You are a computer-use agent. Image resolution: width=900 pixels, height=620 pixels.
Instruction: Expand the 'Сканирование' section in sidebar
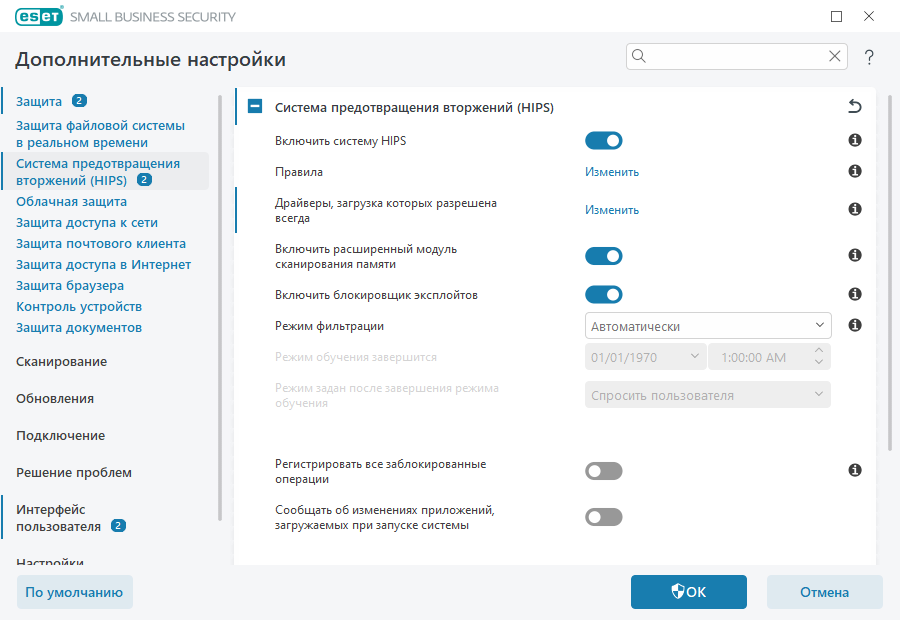pos(62,361)
